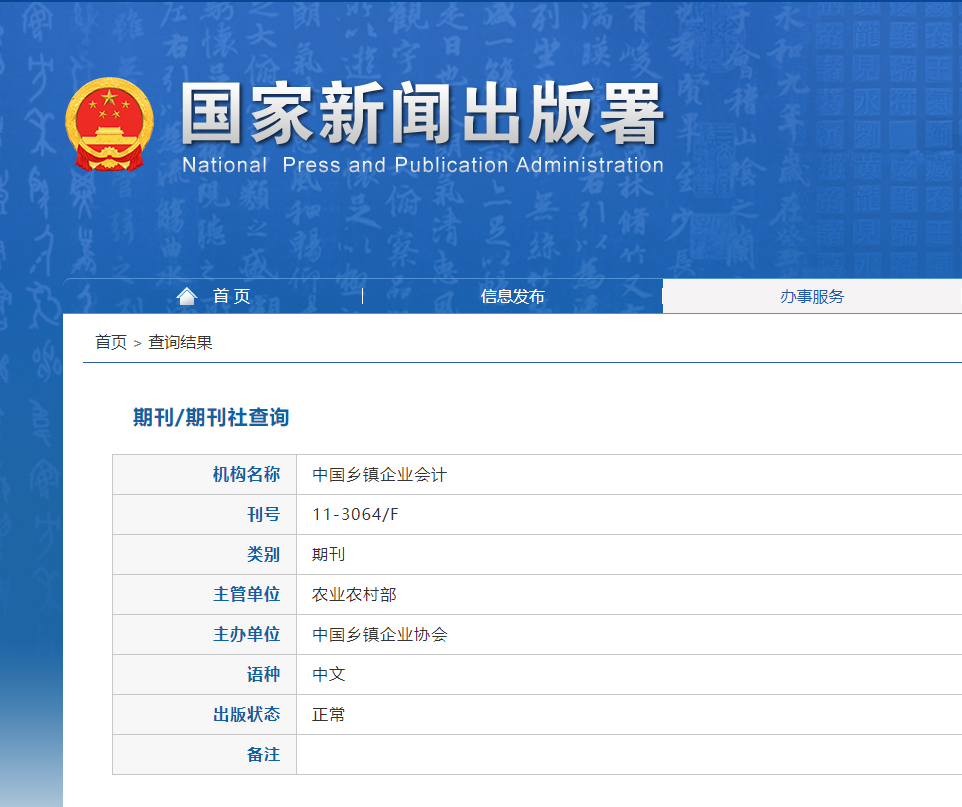Open the 首页 navigation tab
Viewport: 962px width, 807px height.
click(x=231, y=296)
